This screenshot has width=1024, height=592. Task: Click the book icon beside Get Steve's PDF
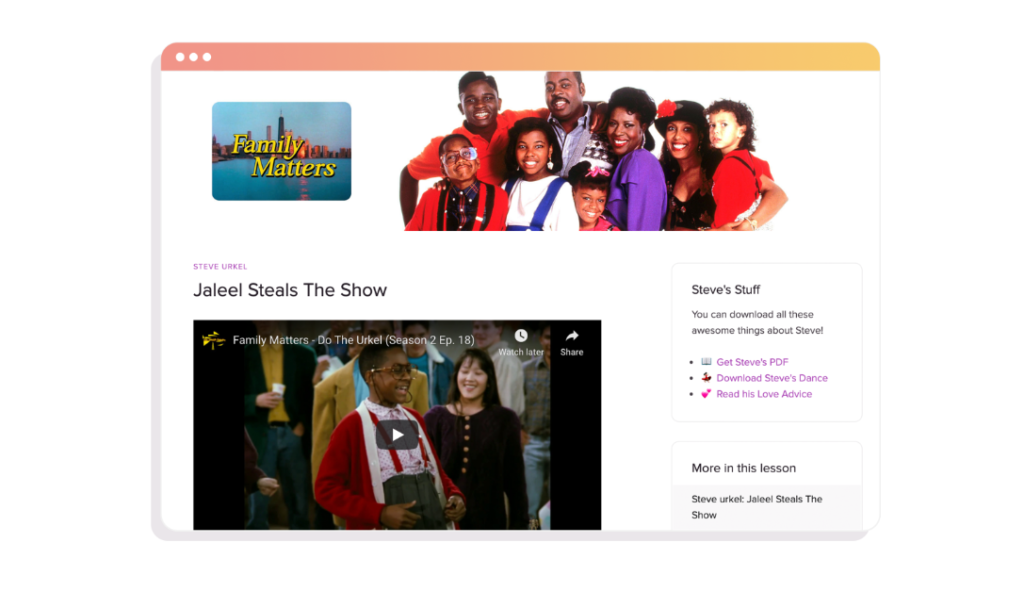tap(706, 362)
